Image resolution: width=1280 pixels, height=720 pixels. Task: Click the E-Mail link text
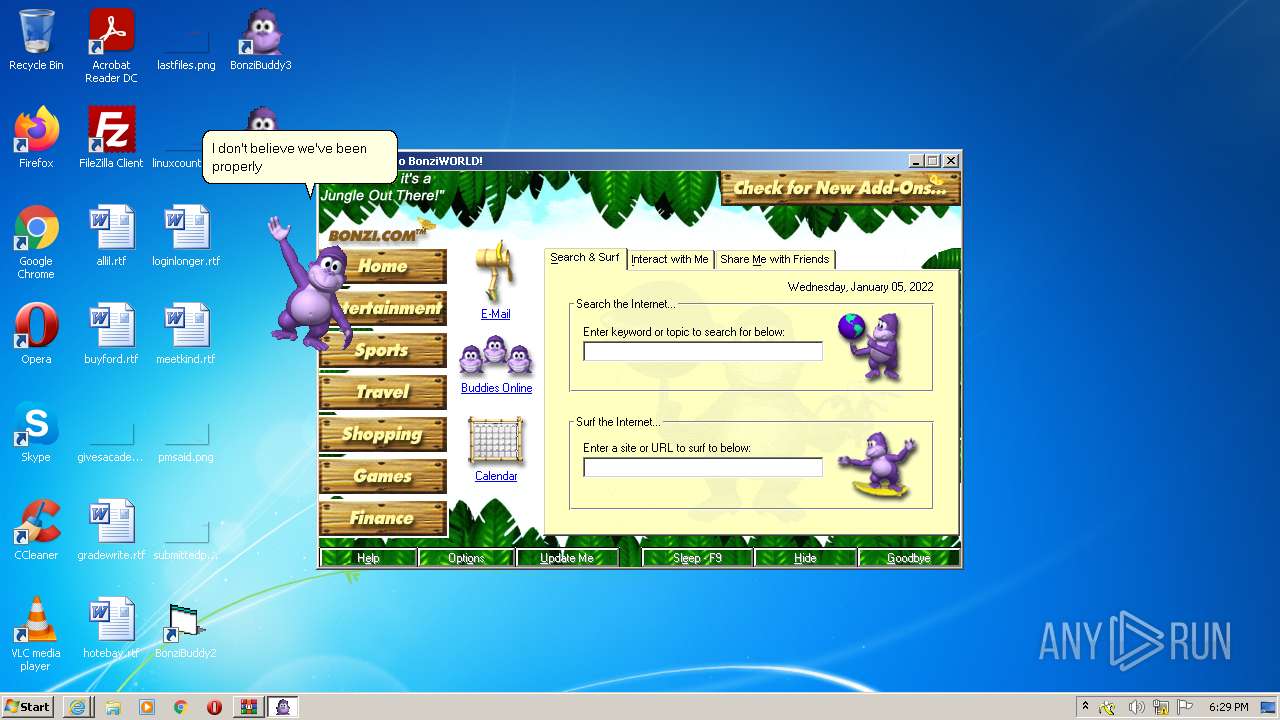click(496, 314)
